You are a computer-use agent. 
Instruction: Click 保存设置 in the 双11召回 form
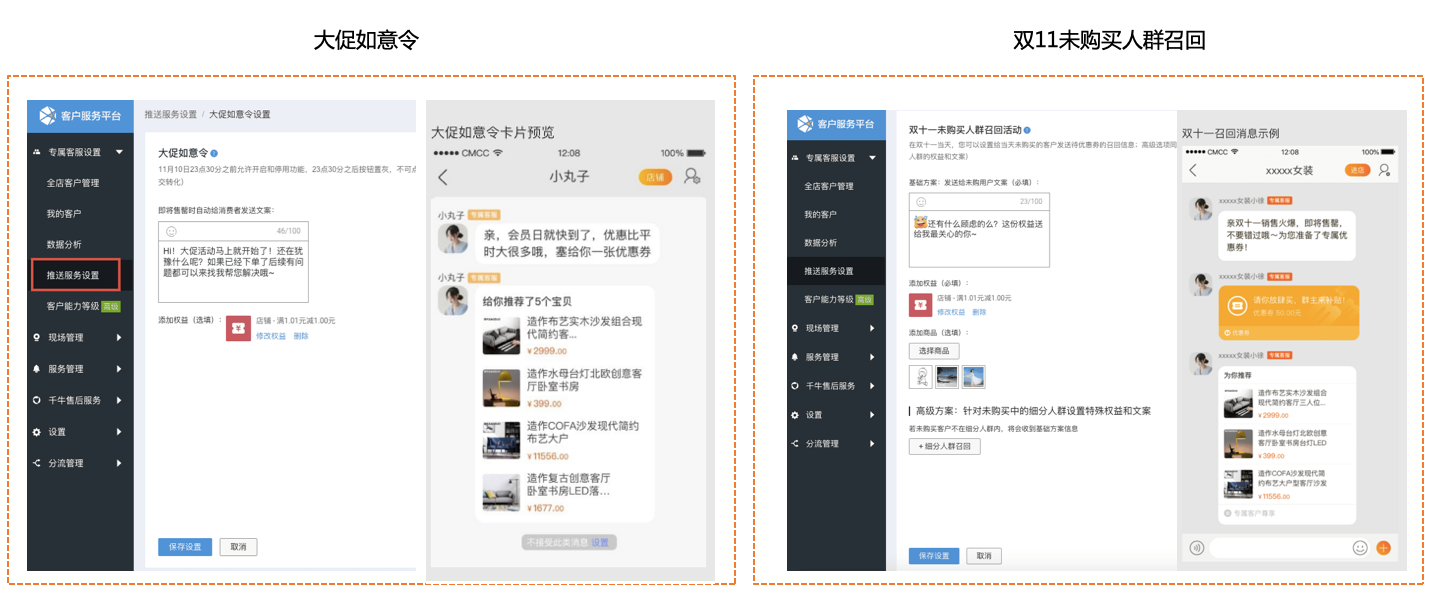(x=934, y=556)
